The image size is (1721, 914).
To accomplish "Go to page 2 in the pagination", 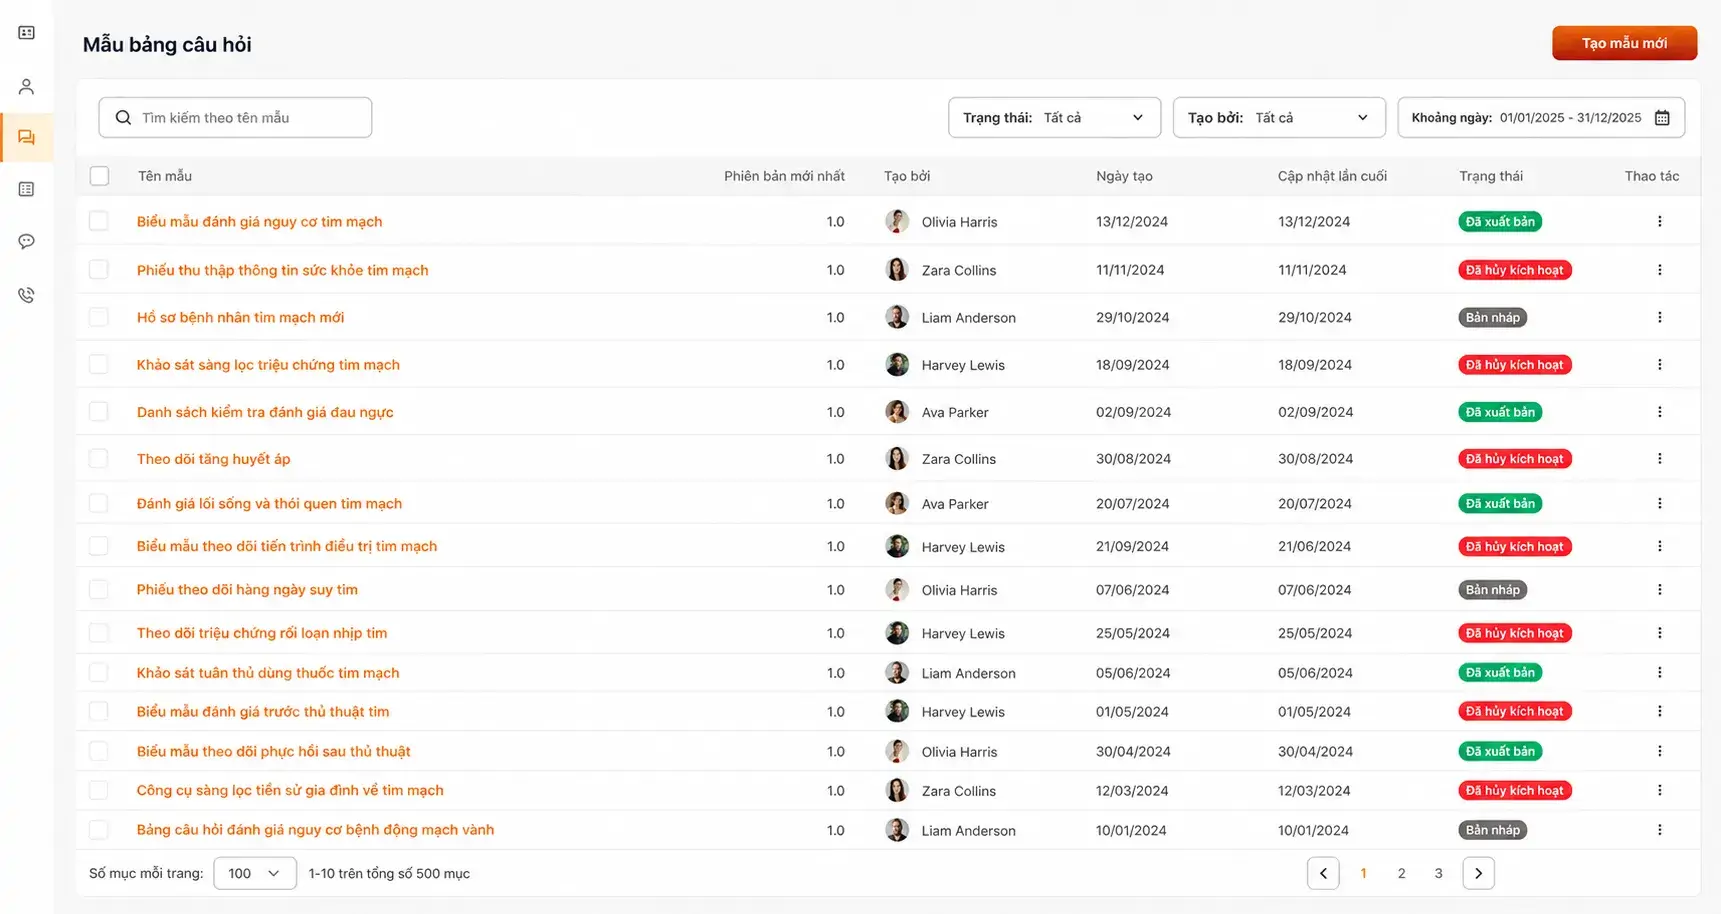I will pyautogui.click(x=1401, y=873).
